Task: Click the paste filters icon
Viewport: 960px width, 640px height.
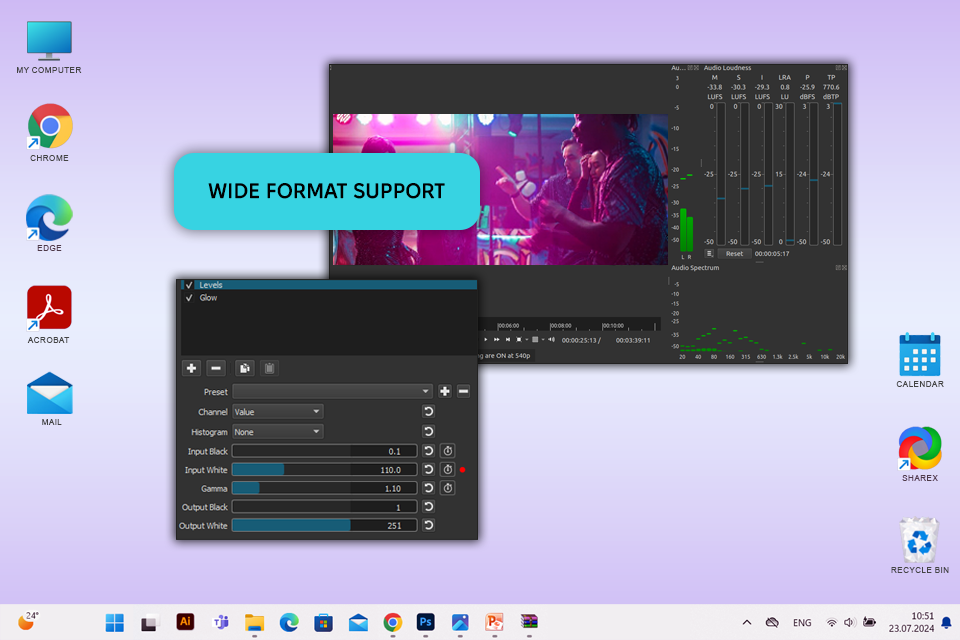Action: pos(269,368)
